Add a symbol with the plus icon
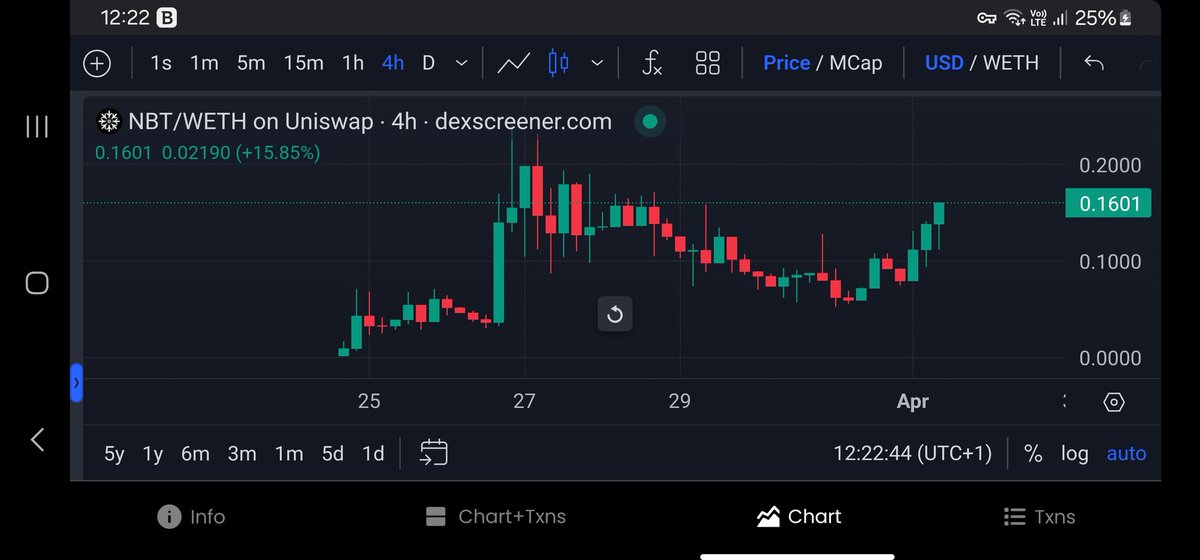This screenshot has height=560, width=1200. pos(96,63)
